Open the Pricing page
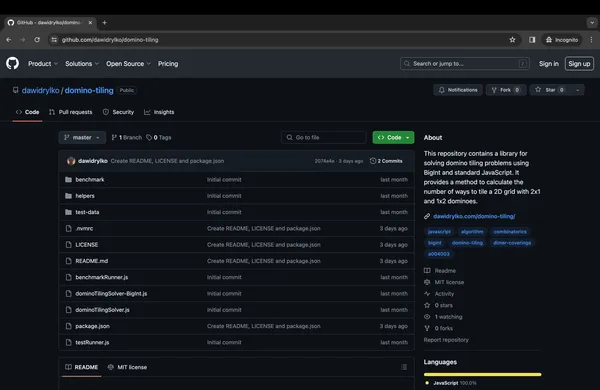 pyautogui.click(x=168, y=64)
